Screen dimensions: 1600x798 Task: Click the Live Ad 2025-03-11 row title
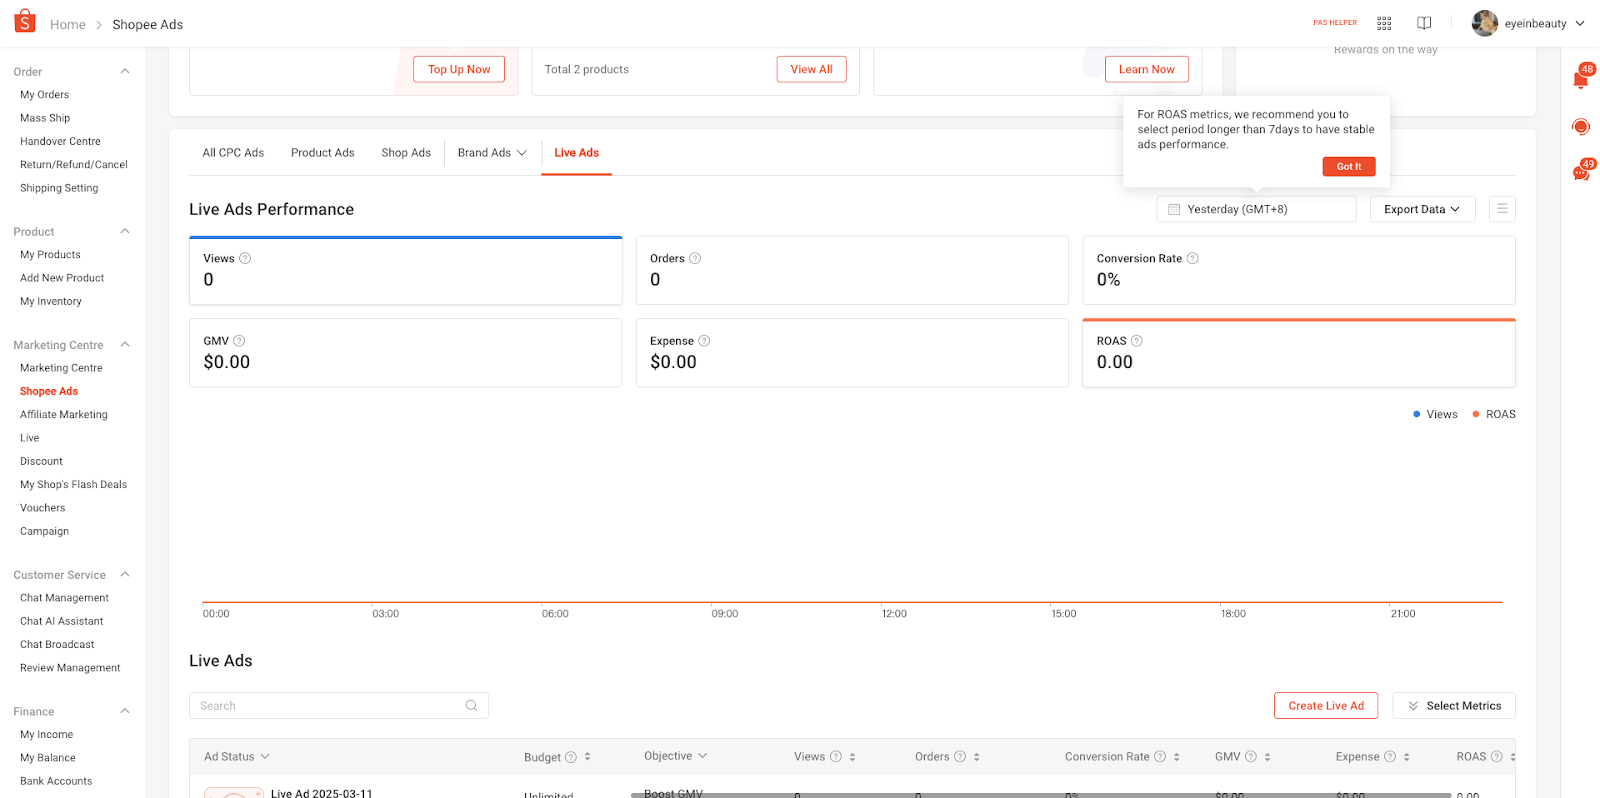tap(321, 793)
